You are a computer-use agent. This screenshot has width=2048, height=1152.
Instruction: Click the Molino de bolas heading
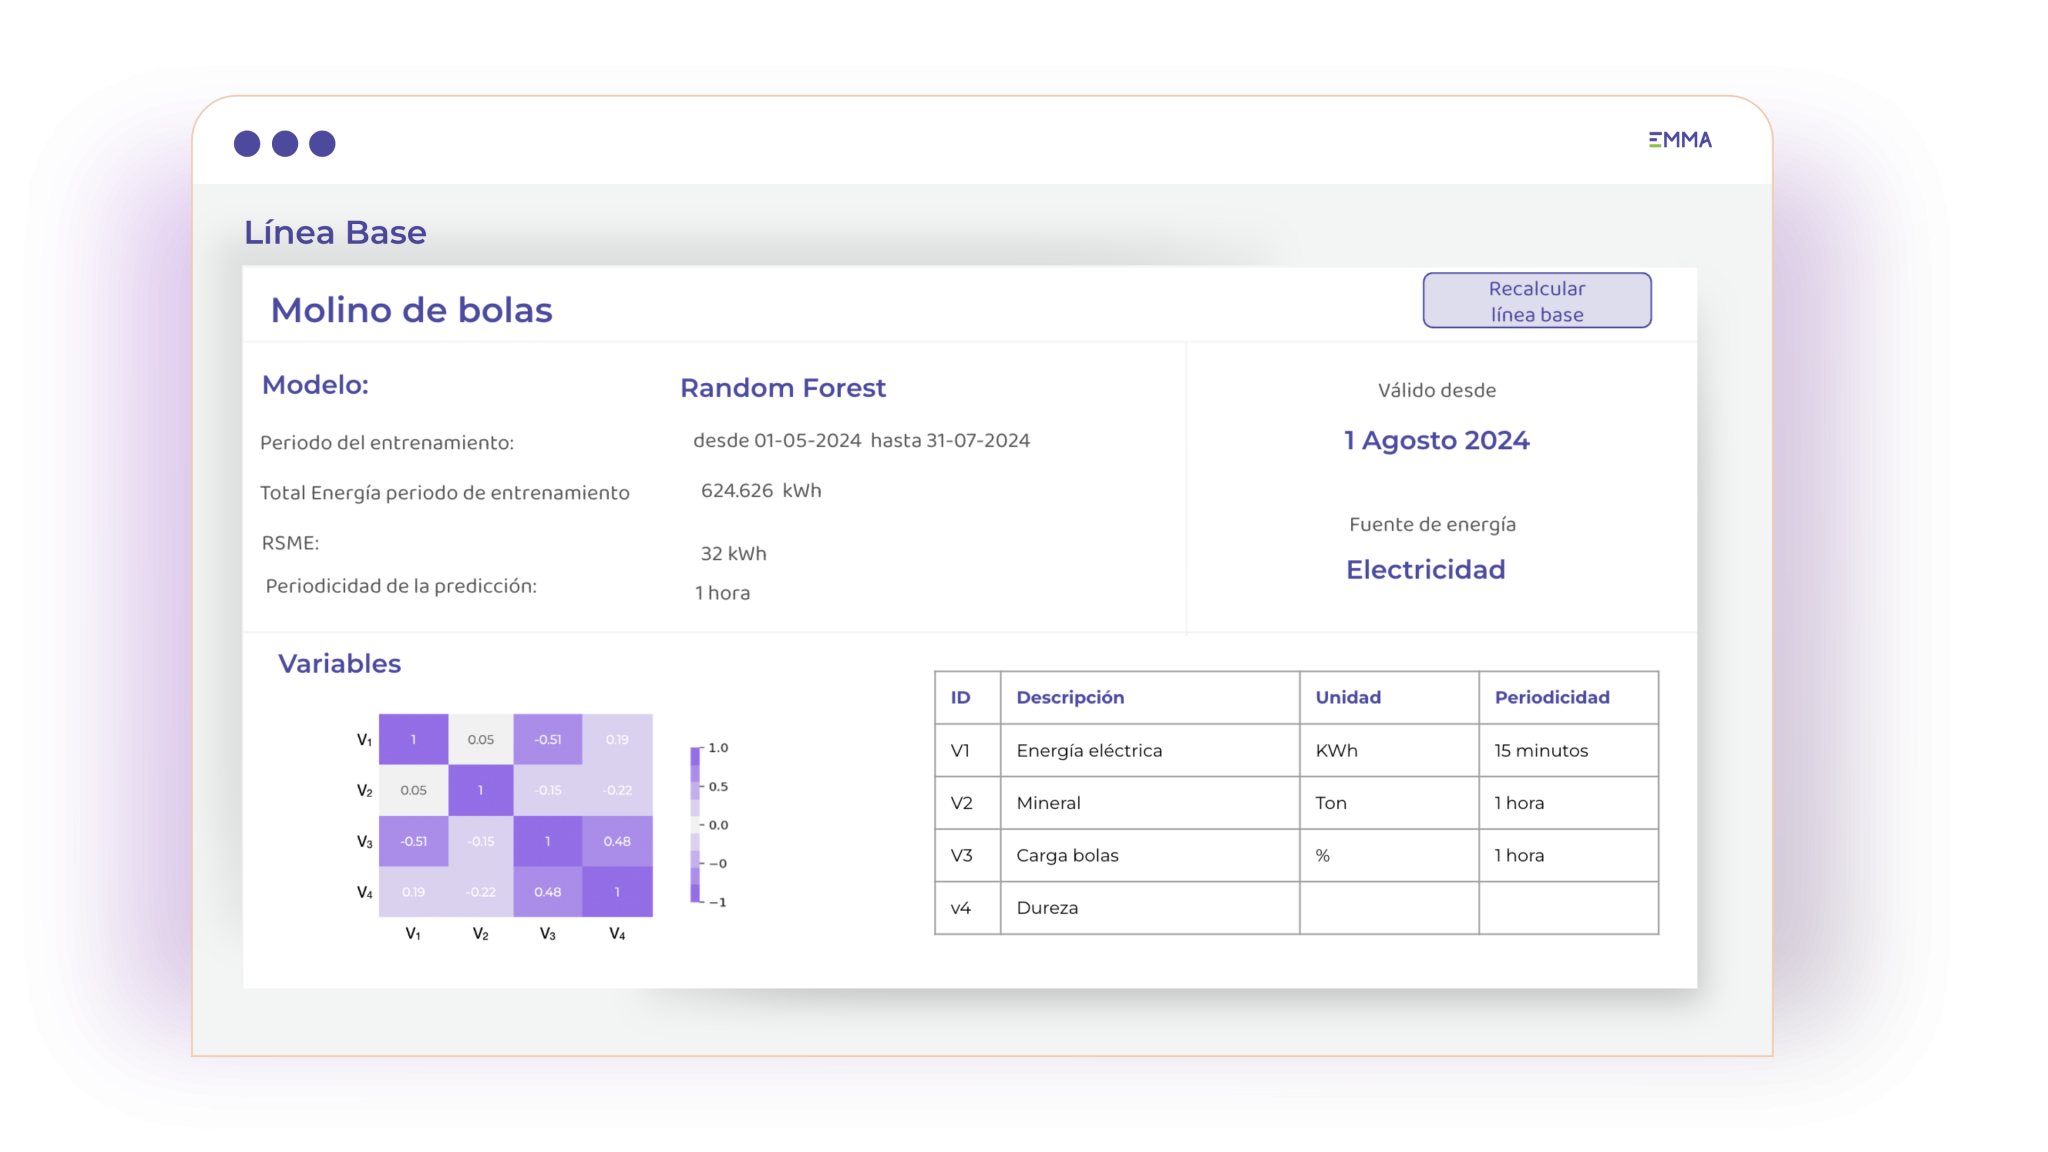(411, 310)
